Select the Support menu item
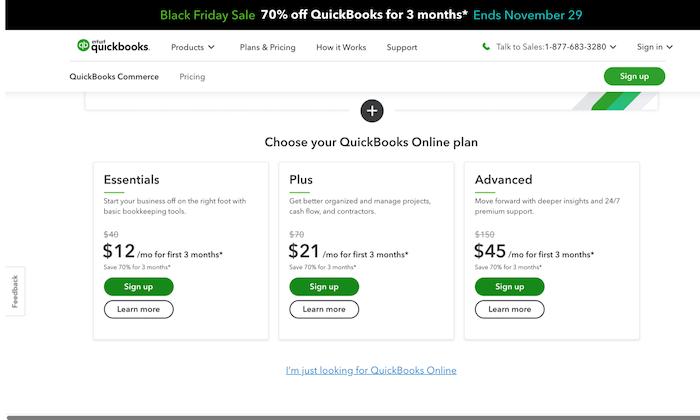The image size is (700, 420). click(x=402, y=47)
